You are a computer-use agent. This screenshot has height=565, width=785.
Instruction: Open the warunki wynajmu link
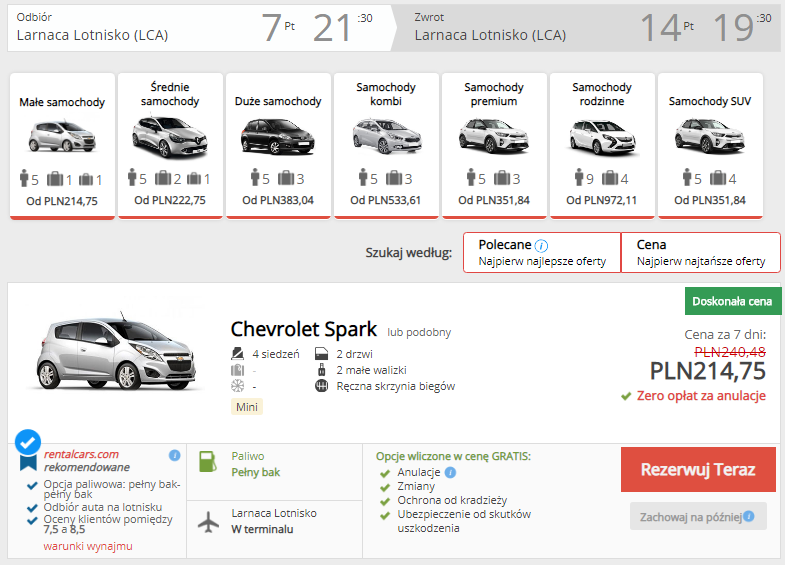point(88,546)
